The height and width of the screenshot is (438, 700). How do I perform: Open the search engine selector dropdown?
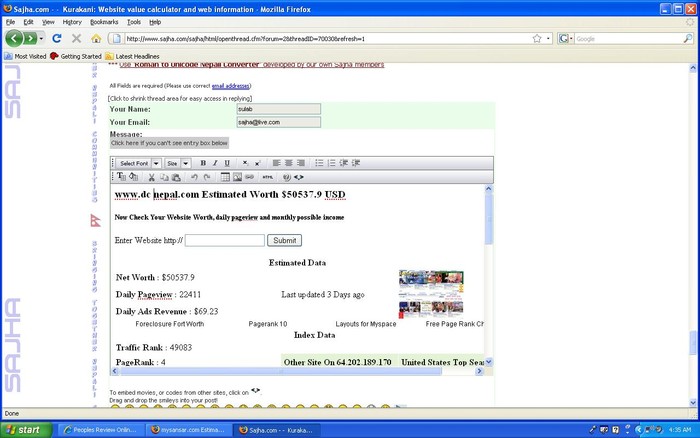566,39
